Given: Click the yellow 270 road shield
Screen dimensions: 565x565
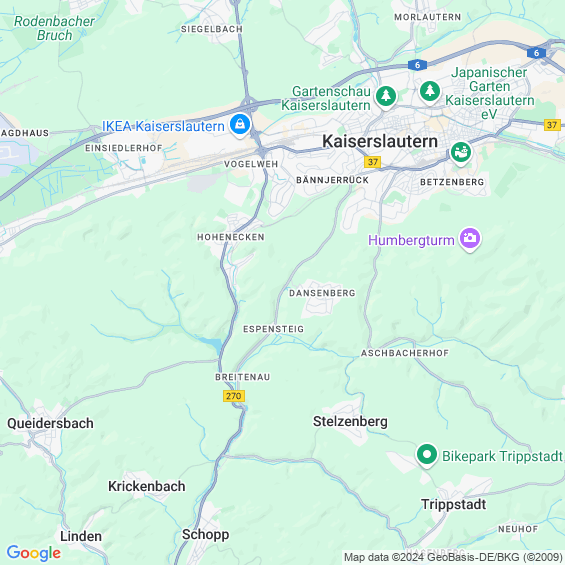Looking at the screenshot, I should [234, 396].
